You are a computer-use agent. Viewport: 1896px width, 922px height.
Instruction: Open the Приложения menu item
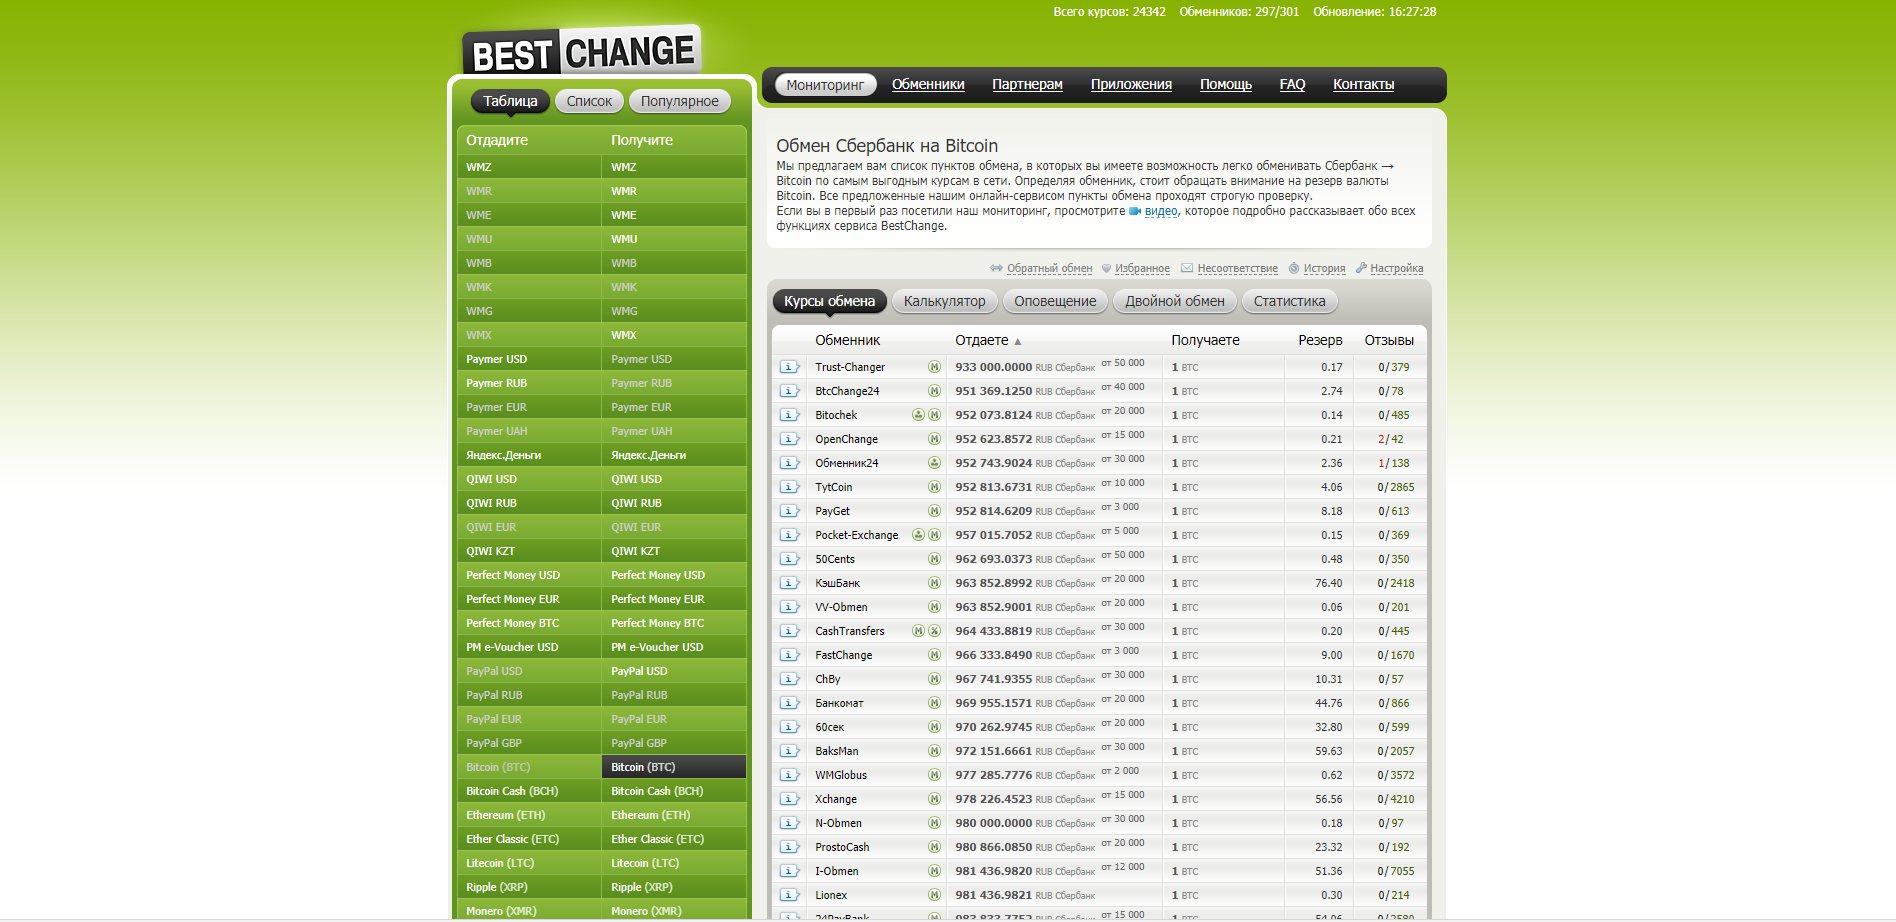[x=1131, y=85]
